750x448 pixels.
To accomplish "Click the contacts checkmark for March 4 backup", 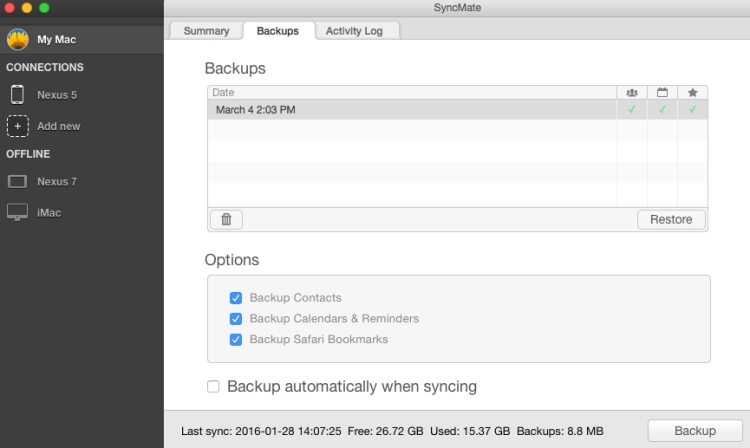I will [632, 109].
